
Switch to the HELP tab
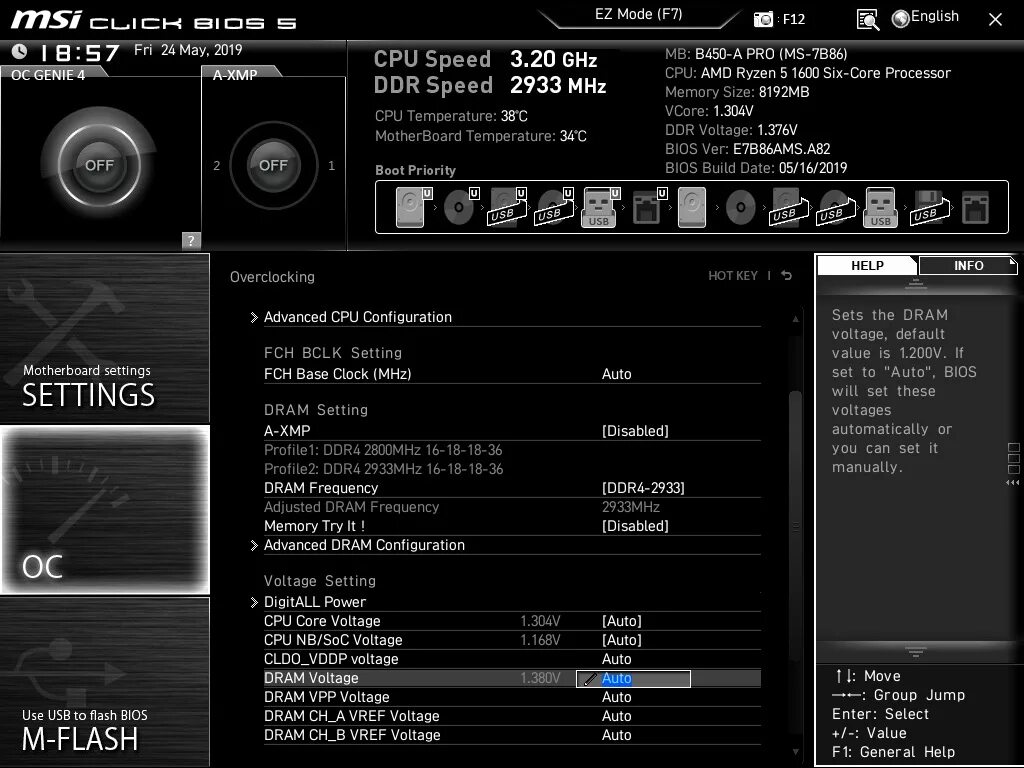tap(867, 265)
